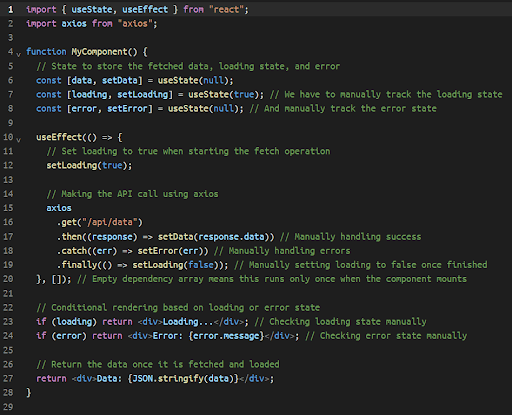512x415 pixels.
Task: Click ".then((response)" on line 17
Action: (97, 237)
